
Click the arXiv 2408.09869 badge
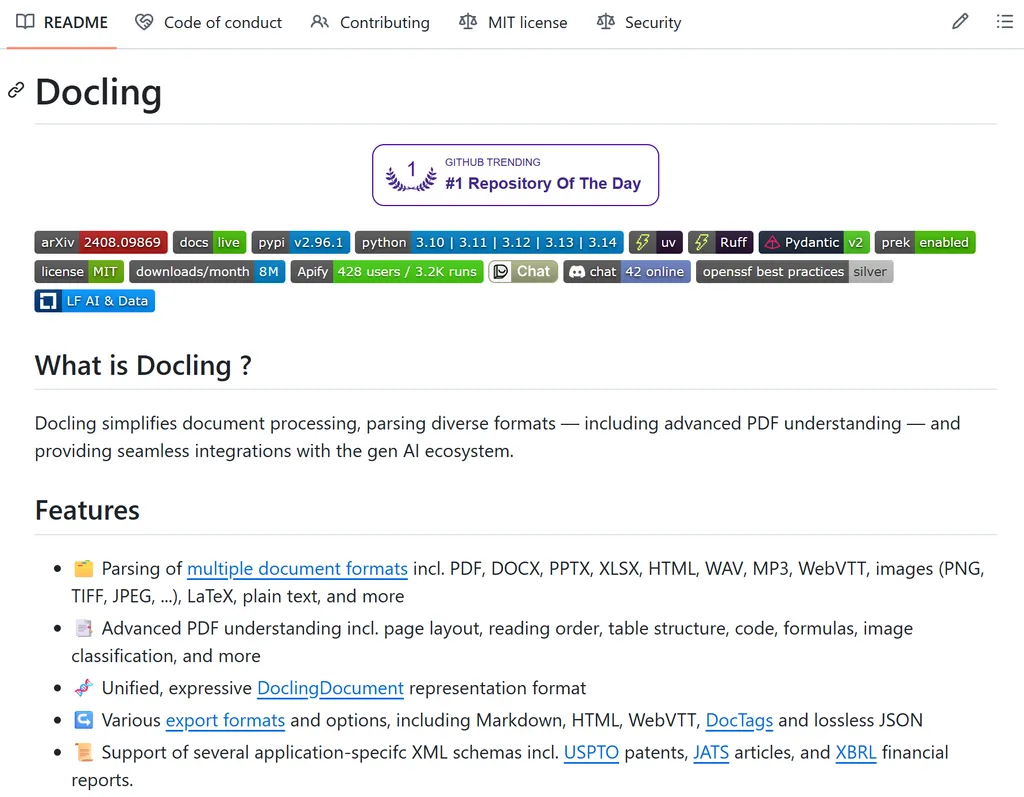101,242
